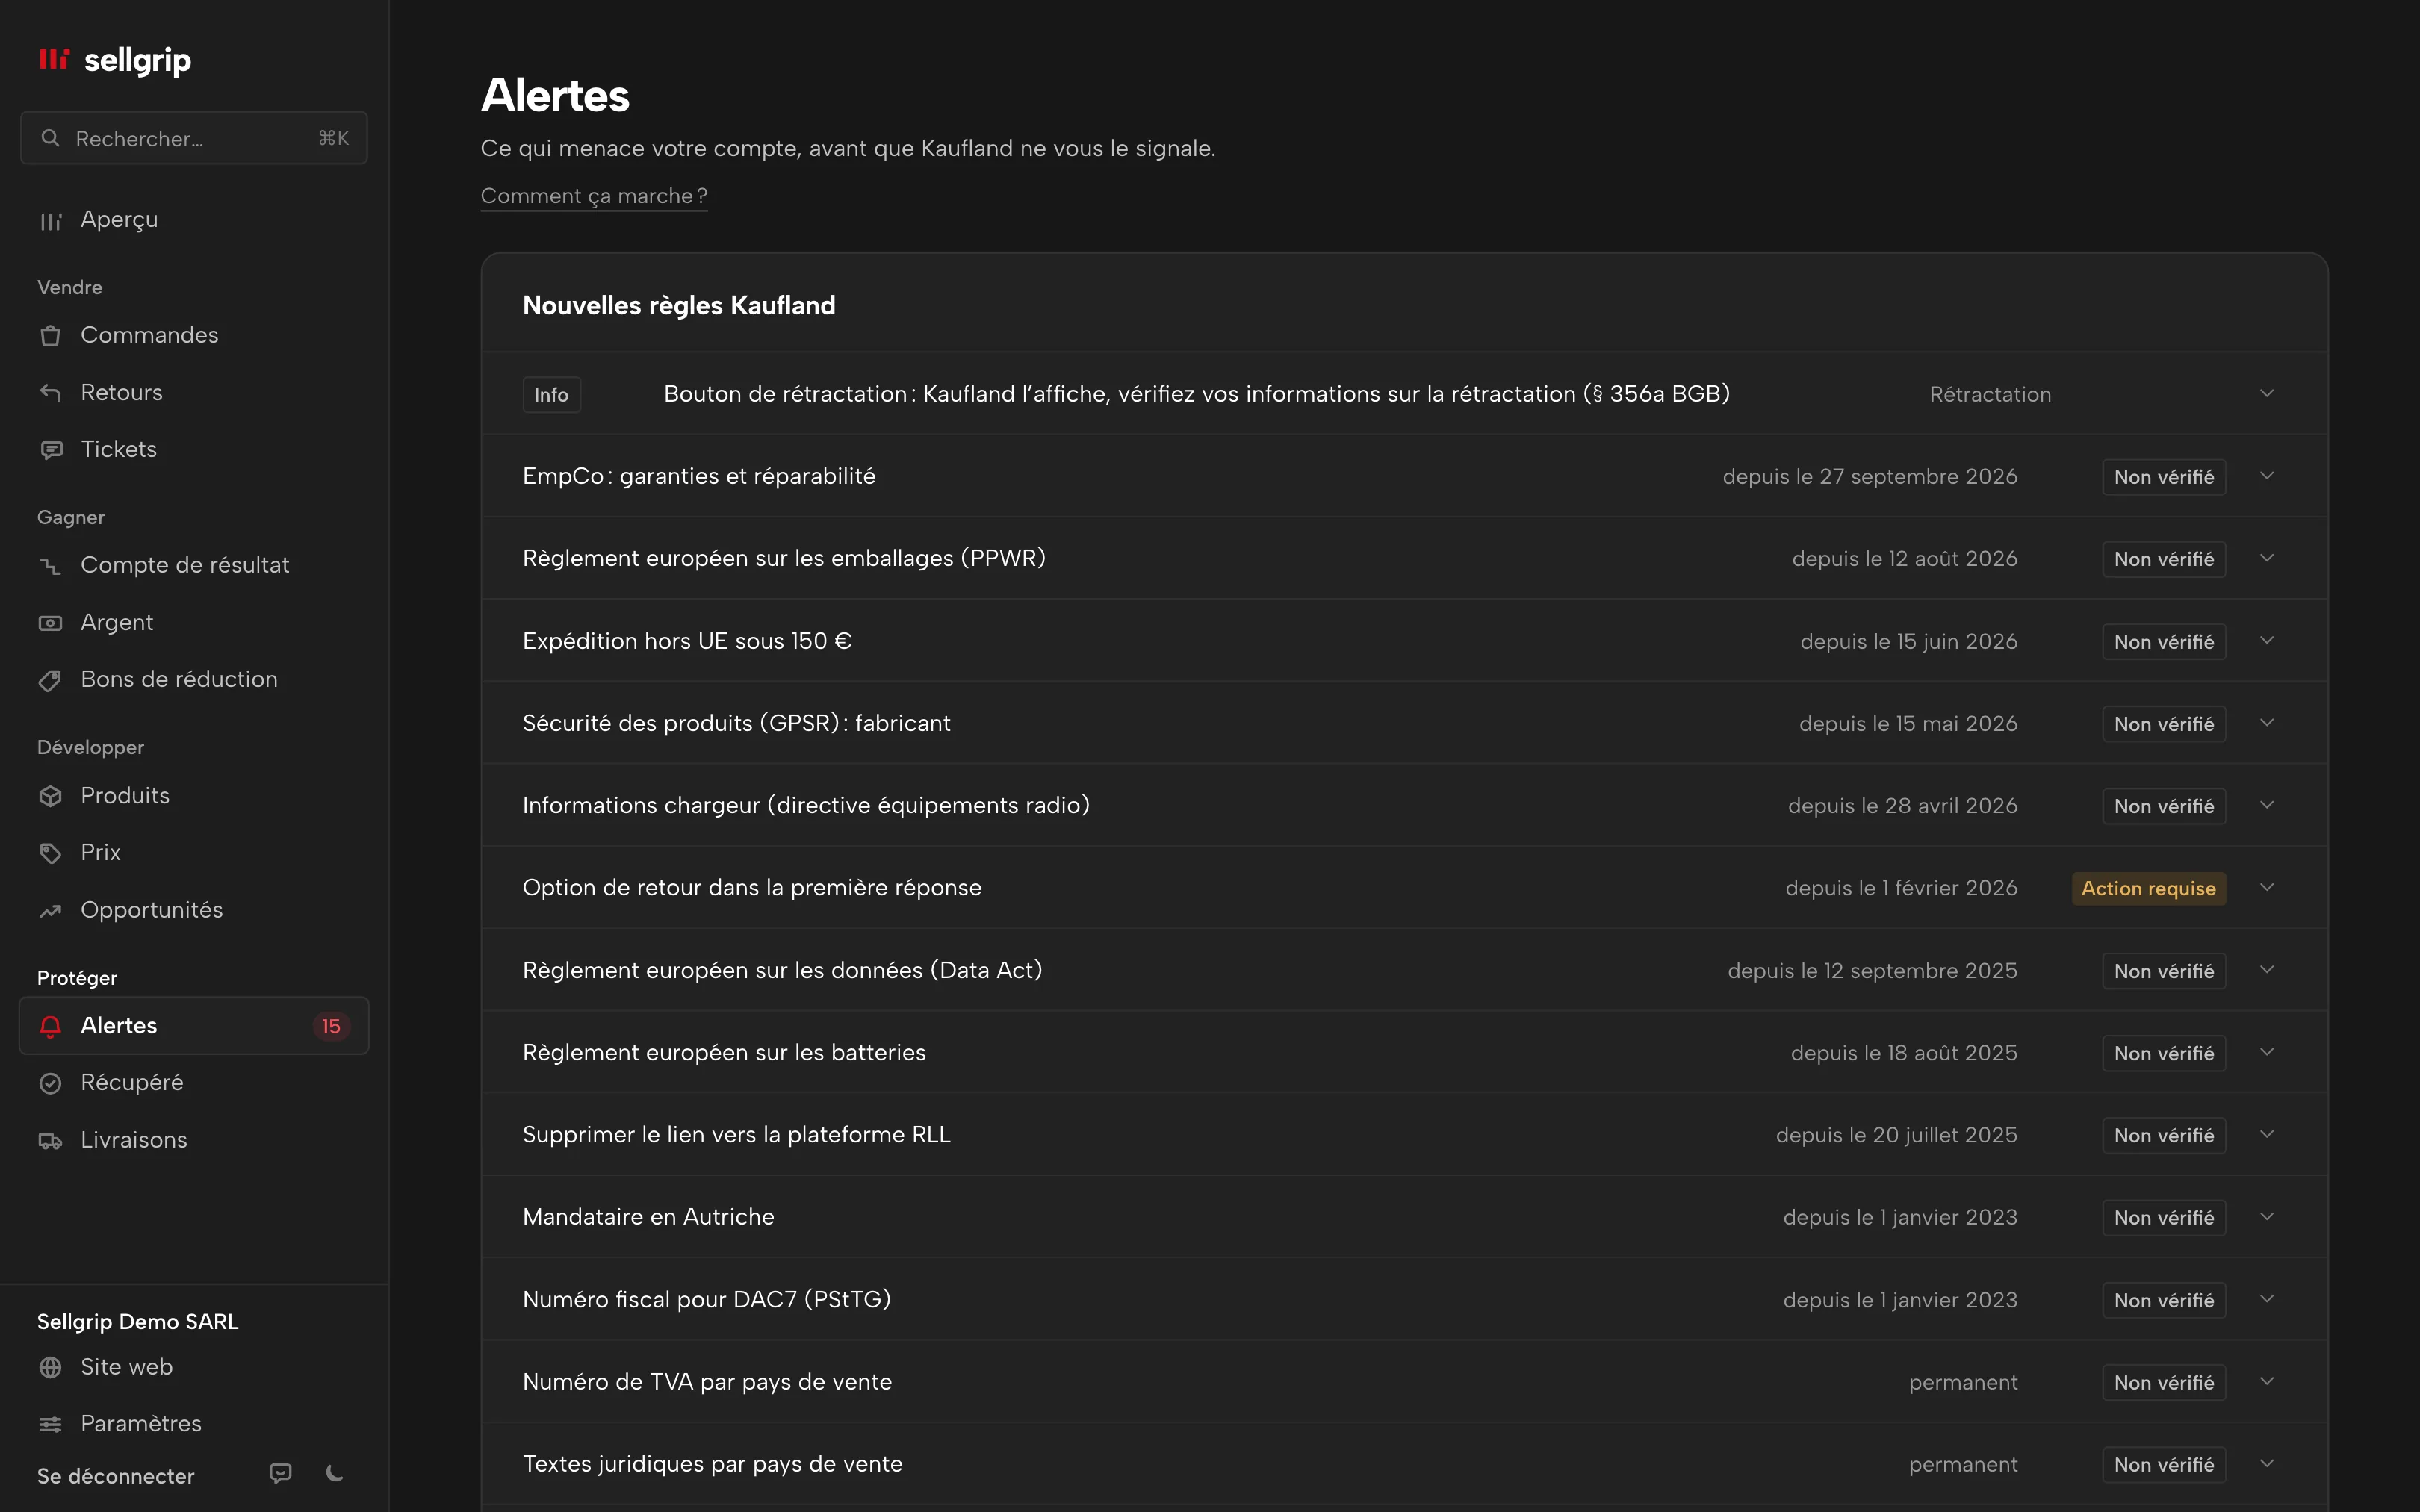This screenshot has width=2420, height=1512.
Task: Click the Commandes shopping bag icon
Action: tap(51, 335)
